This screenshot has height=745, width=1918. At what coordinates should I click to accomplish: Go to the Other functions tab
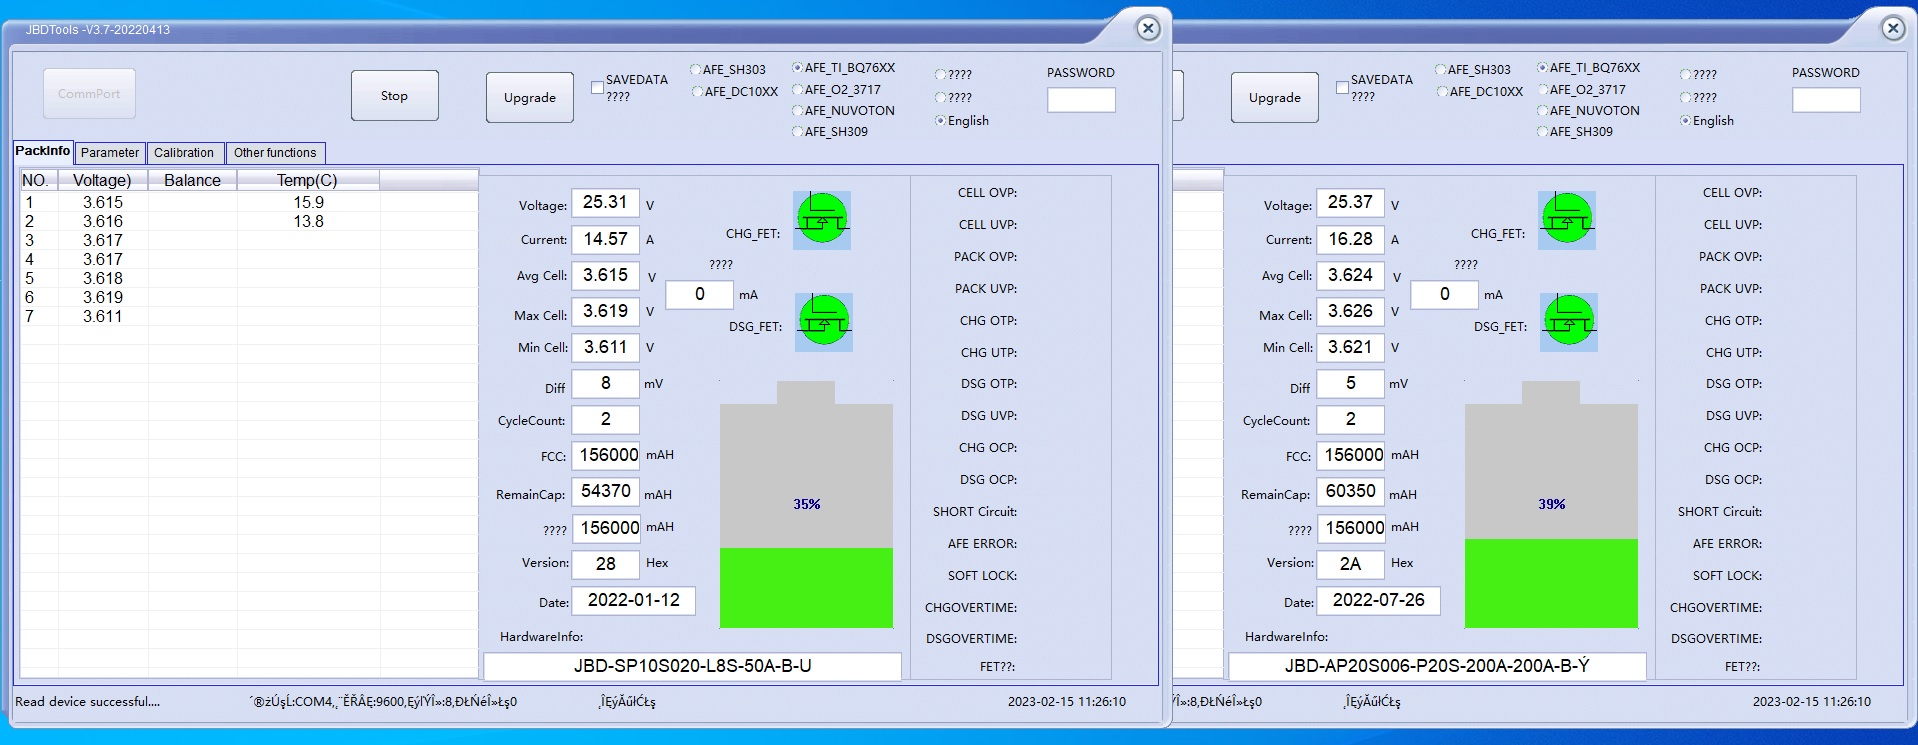275,153
